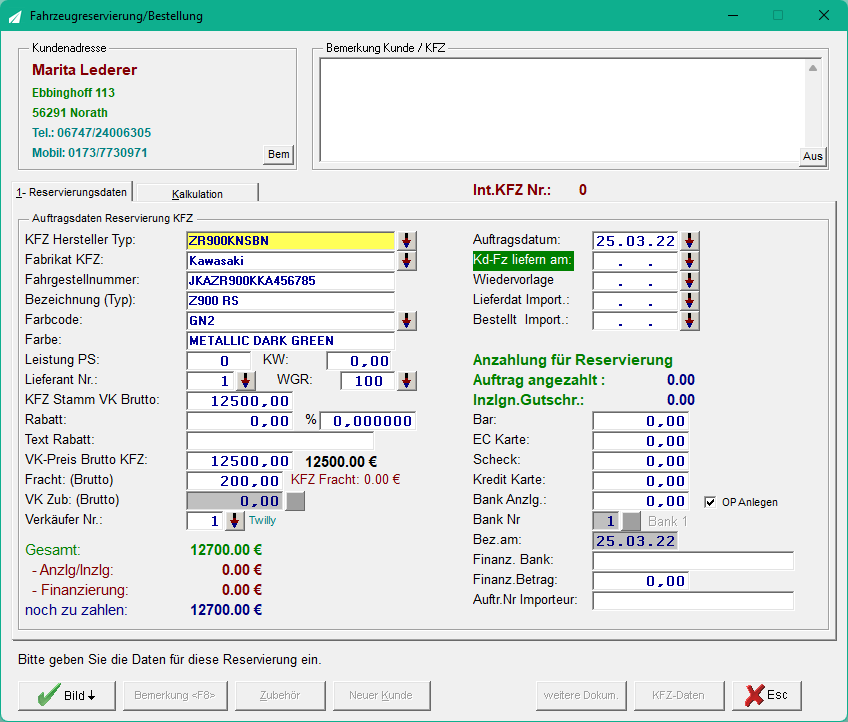Viewport: 848px width, 722px height.
Task: Toggle the OP Anlegen checkbox
Action: [x=710, y=502]
